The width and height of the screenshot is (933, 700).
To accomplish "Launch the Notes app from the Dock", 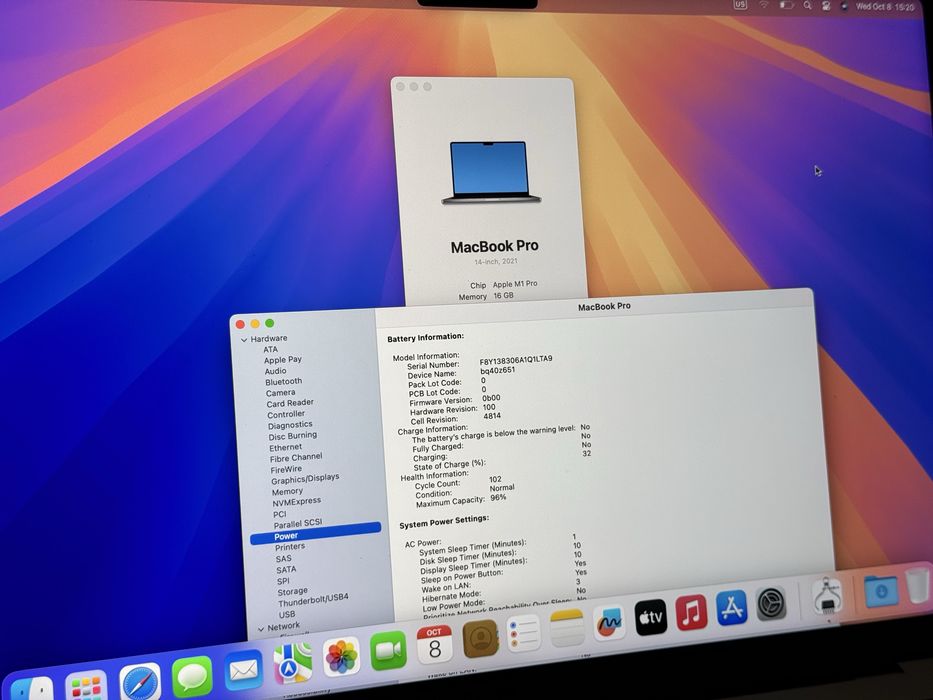I will pos(567,628).
